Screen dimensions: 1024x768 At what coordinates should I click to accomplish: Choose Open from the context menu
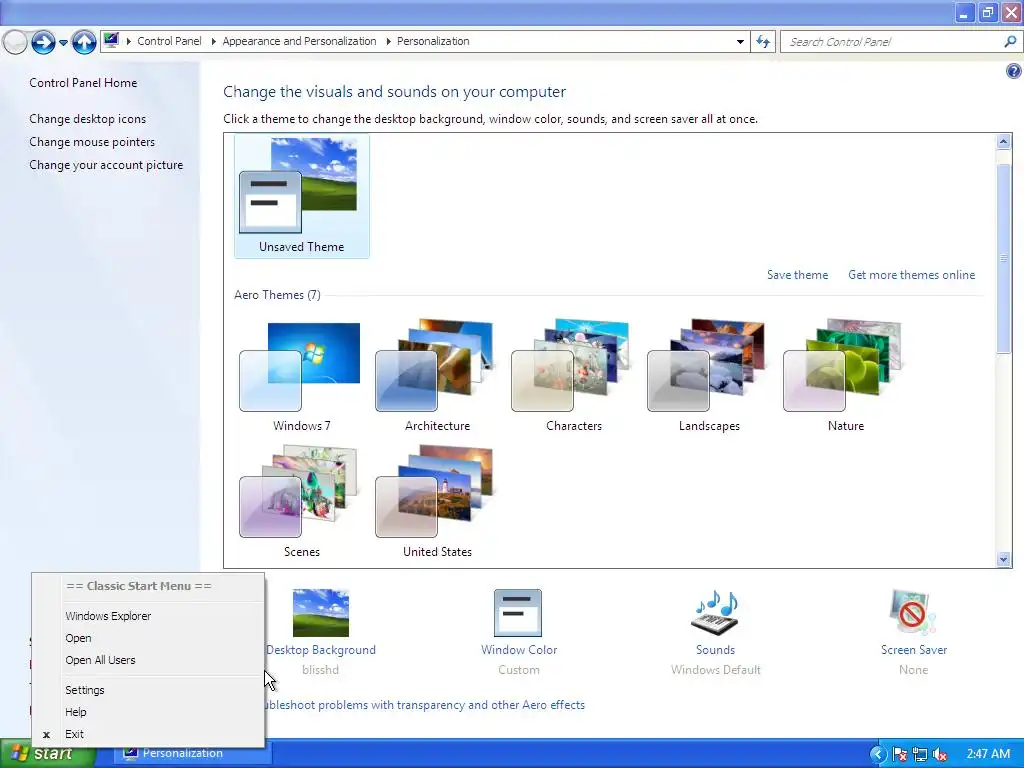pyautogui.click(x=148, y=638)
